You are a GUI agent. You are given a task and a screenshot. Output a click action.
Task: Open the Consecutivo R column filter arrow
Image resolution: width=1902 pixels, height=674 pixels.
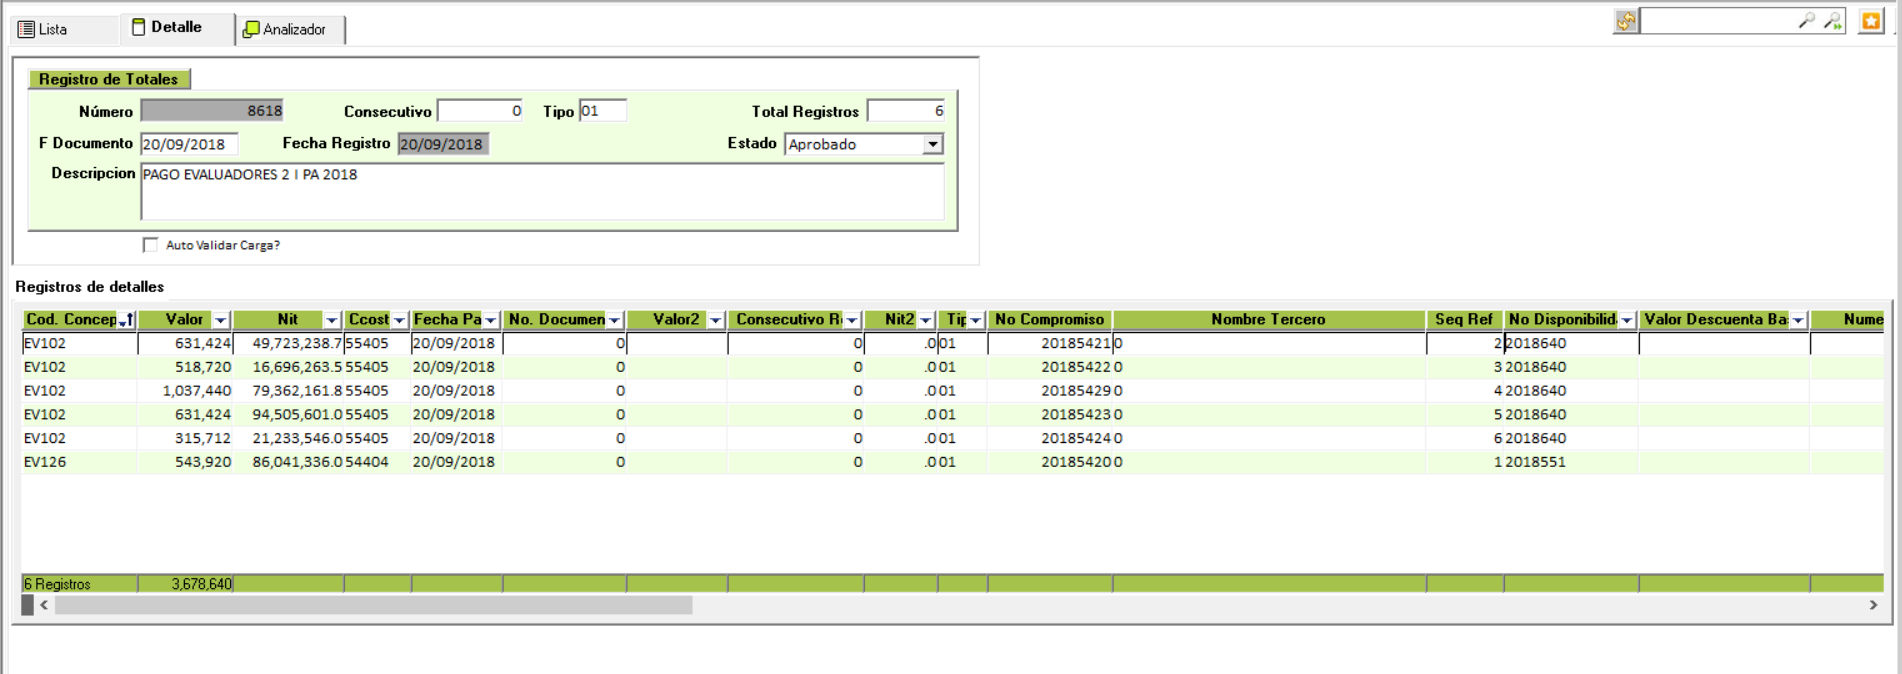pyautogui.click(x=852, y=320)
